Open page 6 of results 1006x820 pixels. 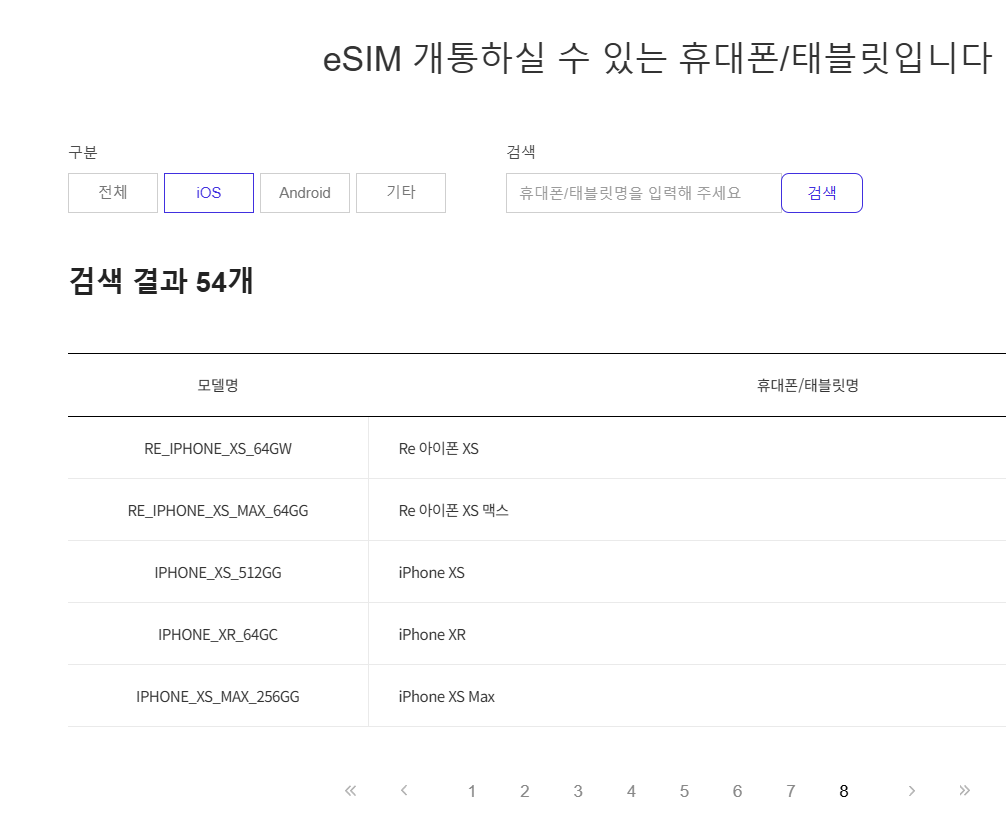[737, 791]
